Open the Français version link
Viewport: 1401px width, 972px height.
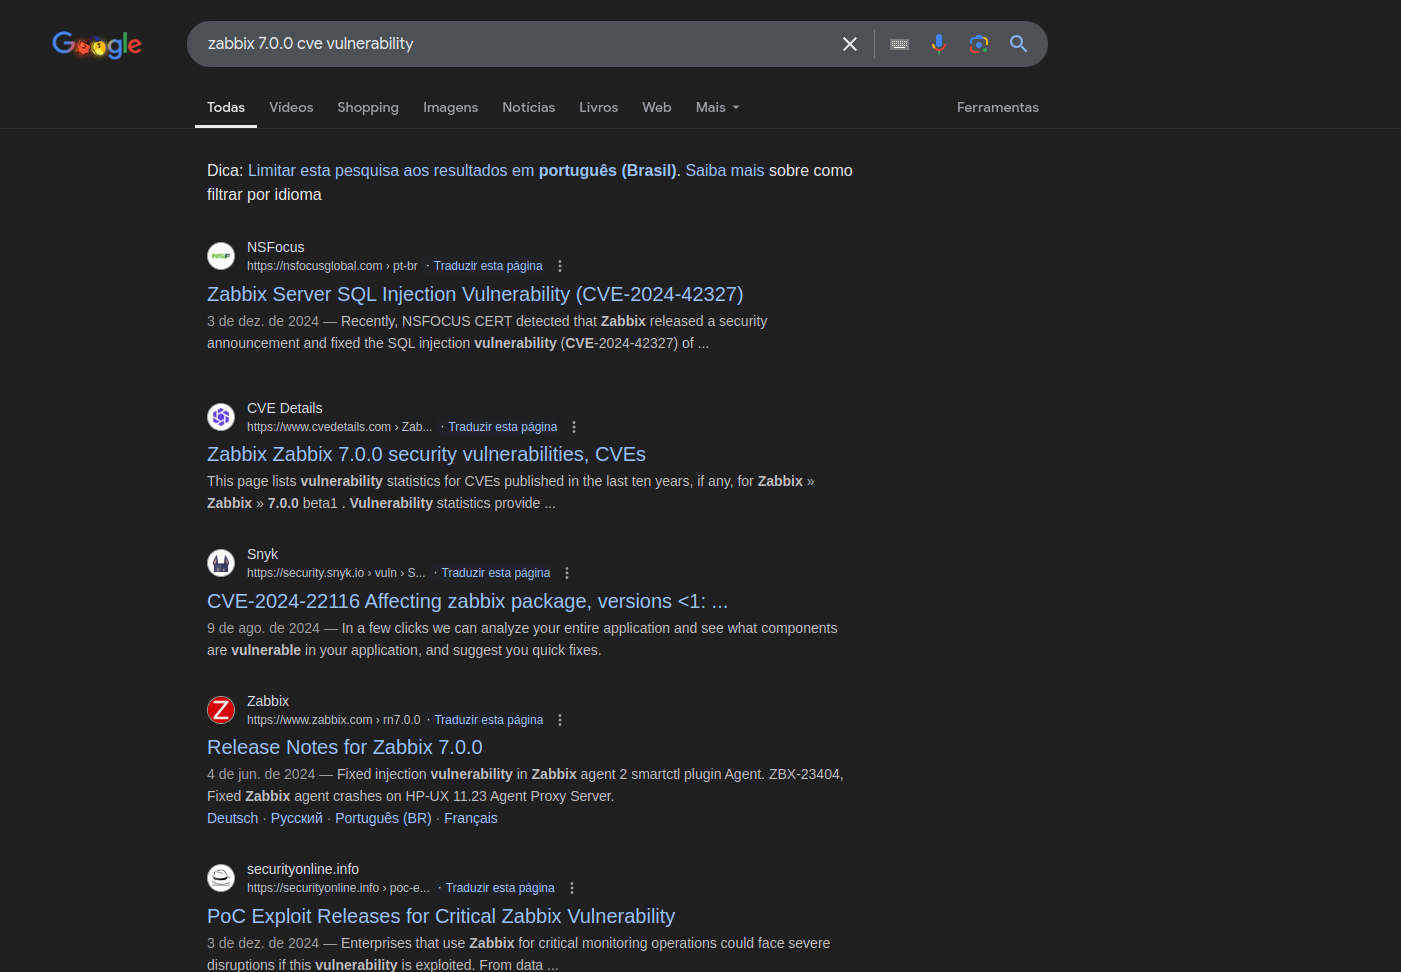[x=471, y=818]
